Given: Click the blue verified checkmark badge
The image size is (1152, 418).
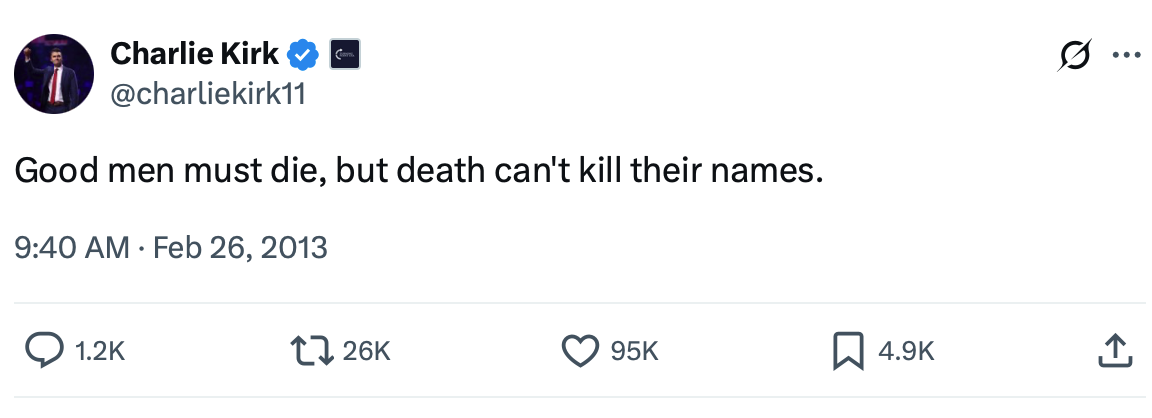Looking at the screenshot, I should 304,54.
